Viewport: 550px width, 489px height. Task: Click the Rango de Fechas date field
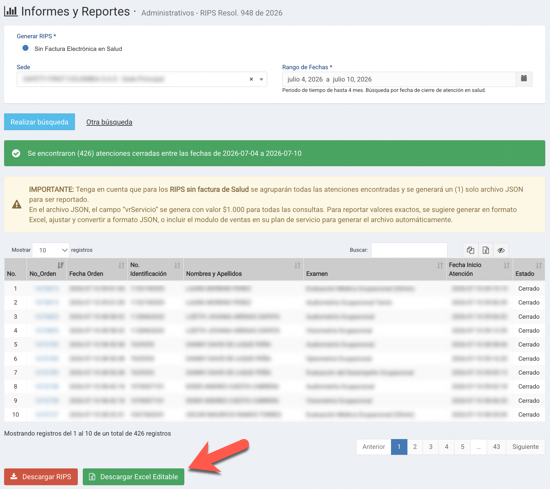(399, 79)
